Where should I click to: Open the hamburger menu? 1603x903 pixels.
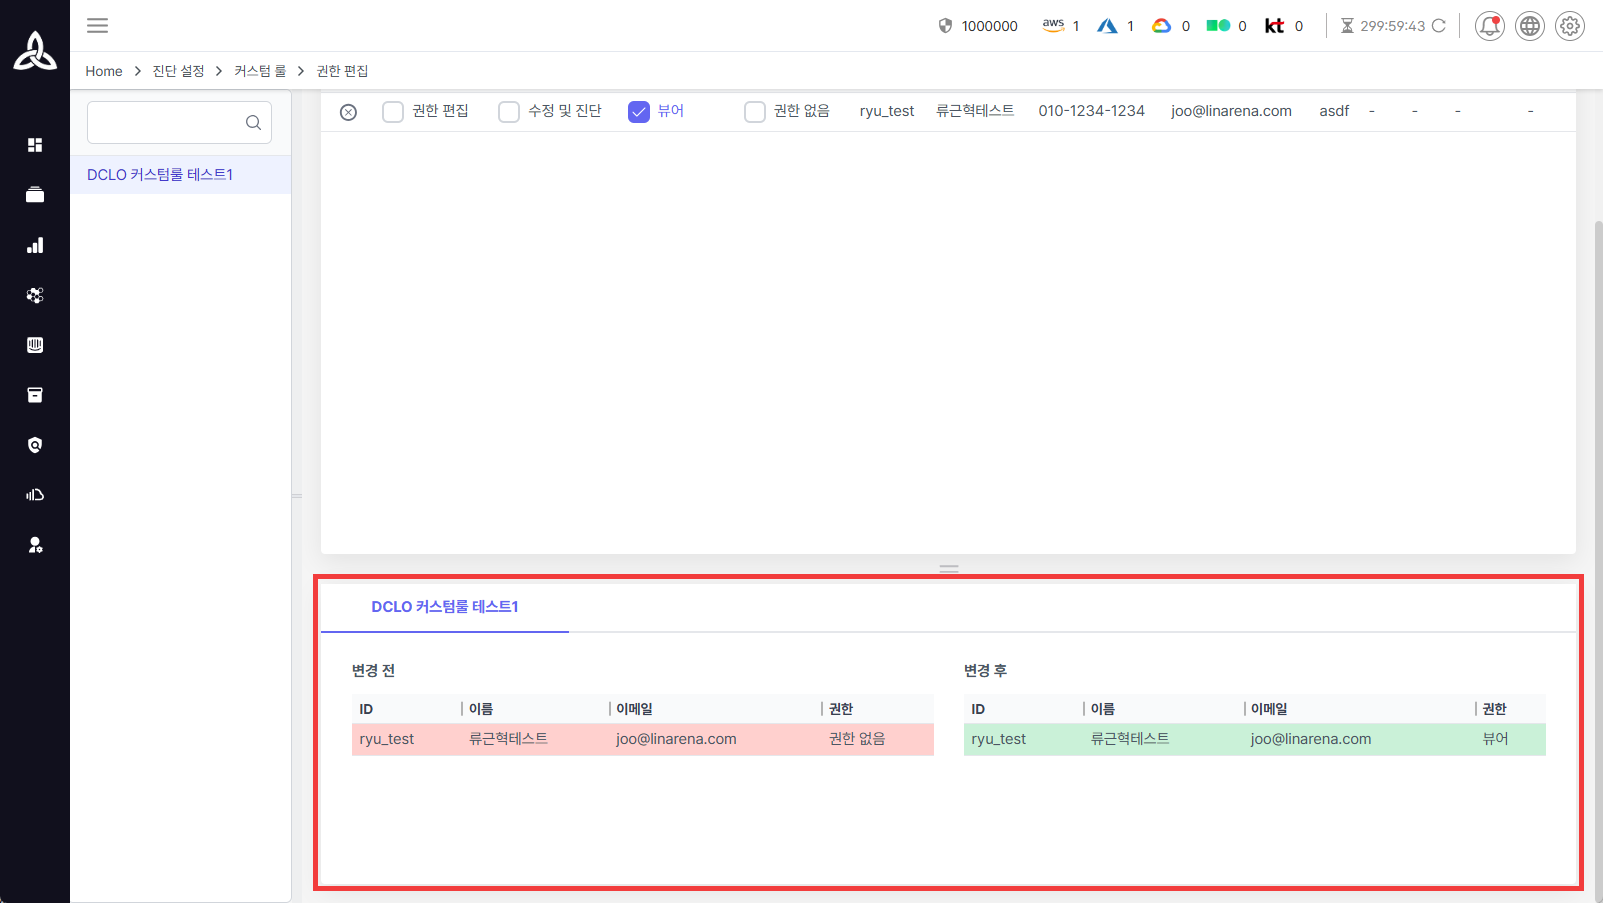(x=97, y=26)
